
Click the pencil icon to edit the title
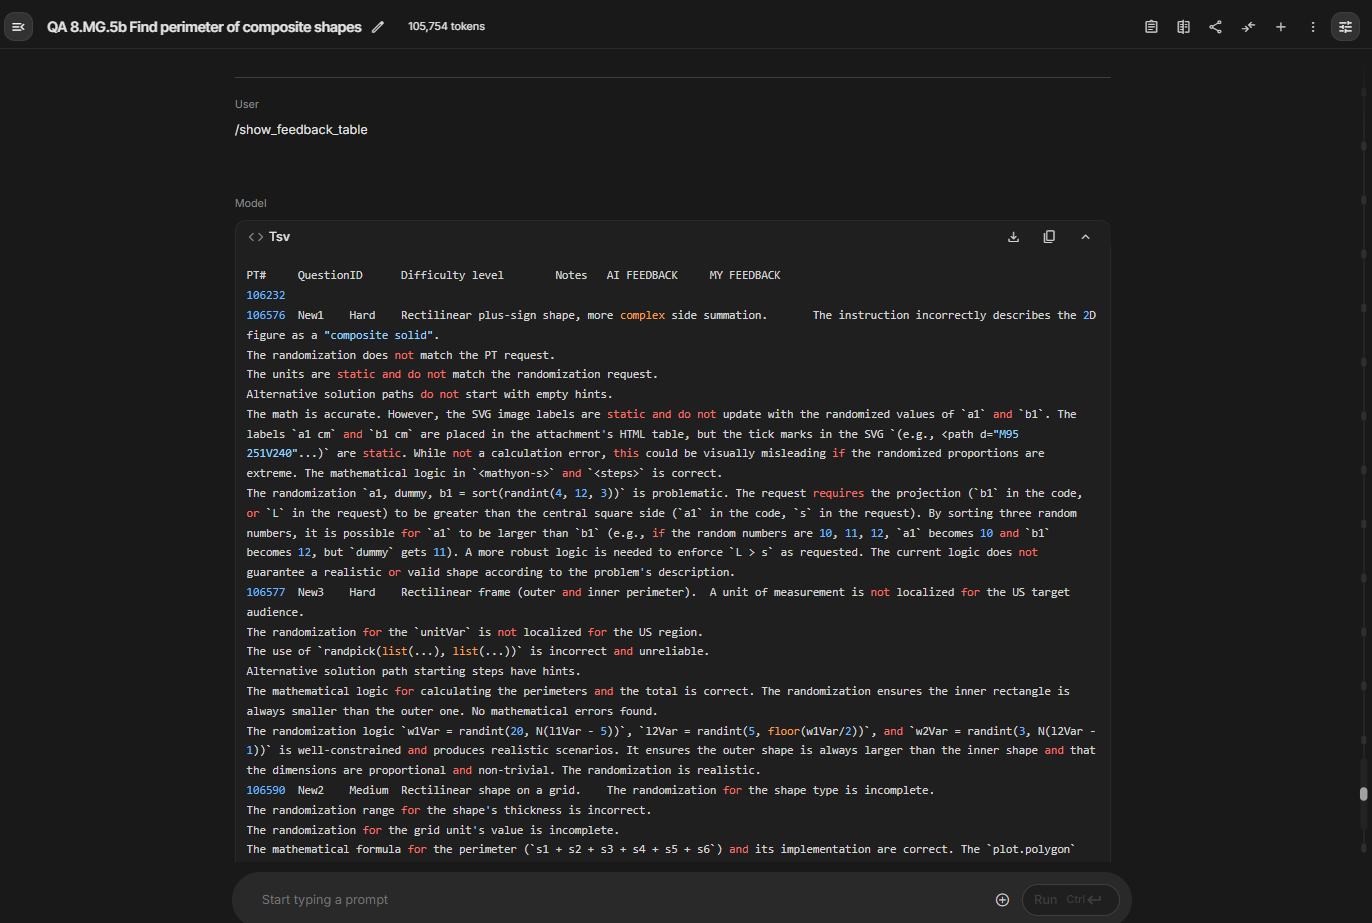378,27
